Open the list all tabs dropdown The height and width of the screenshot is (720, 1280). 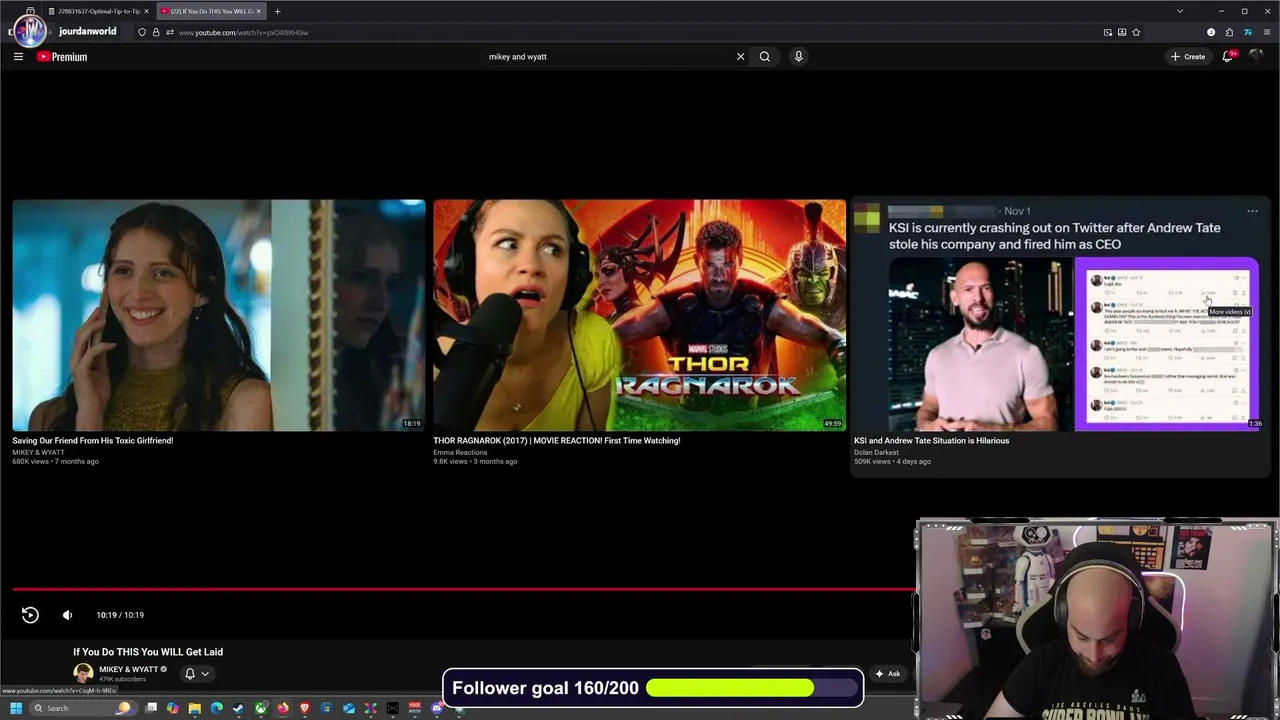[x=1180, y=11]
